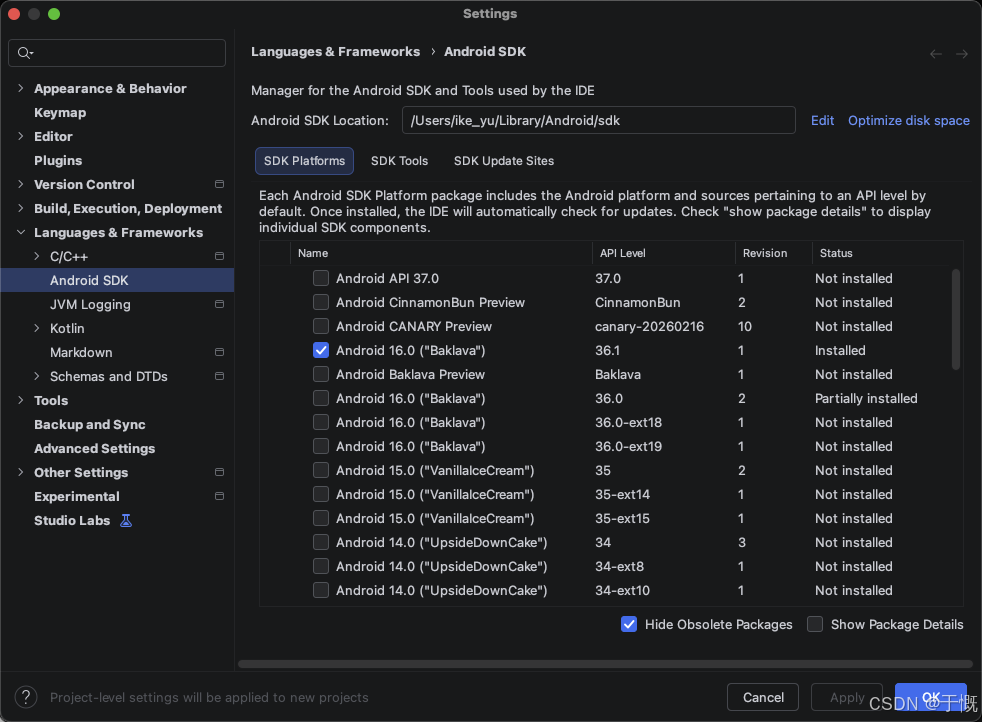Expand the Kotlin settings node
982x722 pixels.
[x=37, y=329]
